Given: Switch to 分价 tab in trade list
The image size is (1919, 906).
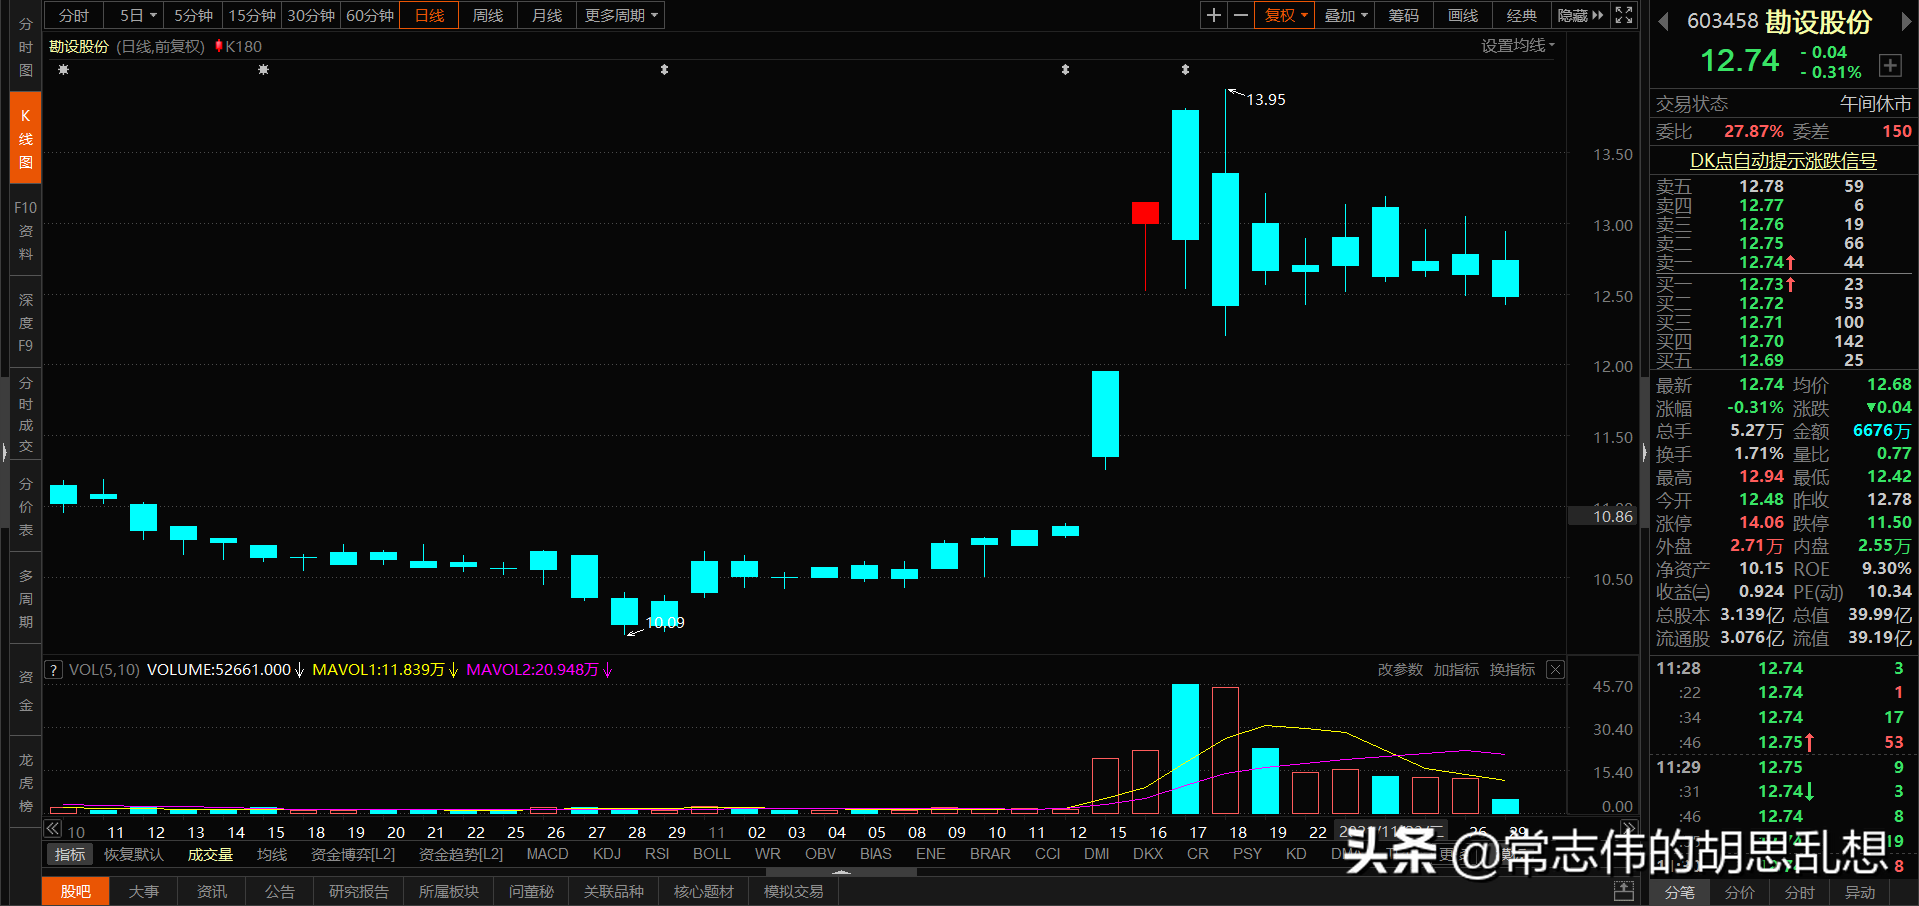Looking at the screenshot, I should 1740,892.
